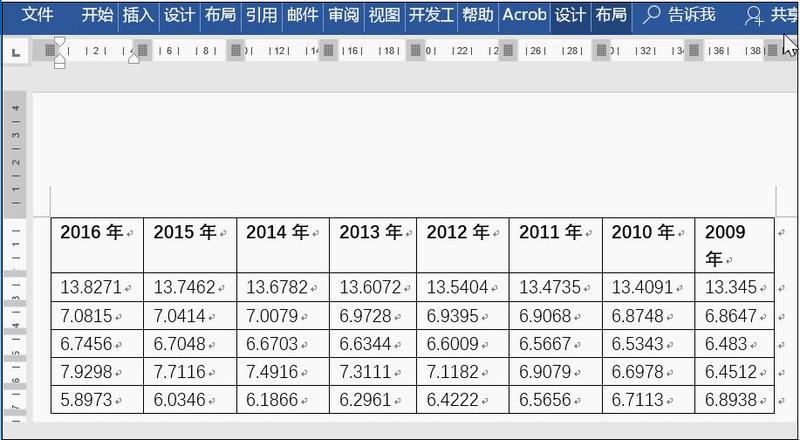800x440 pixels.
Task: Open the 引用 ribbon tab
Action: click(x=262, y=15)
